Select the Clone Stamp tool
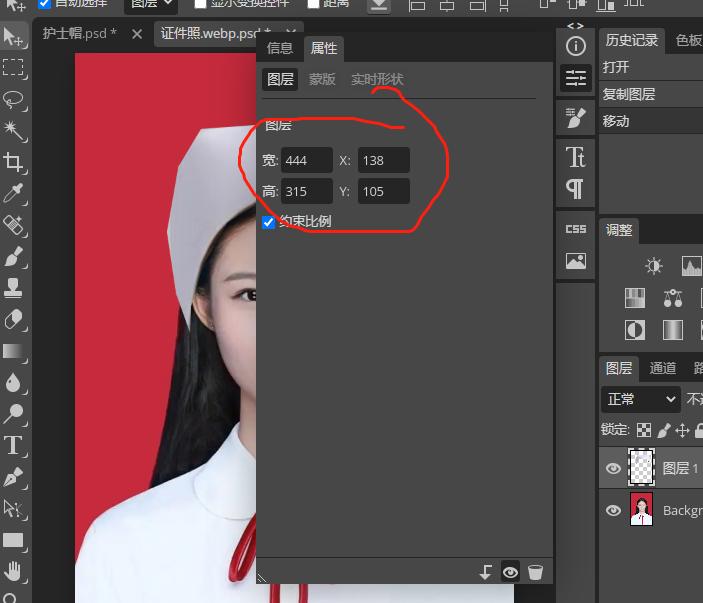The height and width of the screenshot is (603, 703). pyautogui.click(x=14, y=287)
